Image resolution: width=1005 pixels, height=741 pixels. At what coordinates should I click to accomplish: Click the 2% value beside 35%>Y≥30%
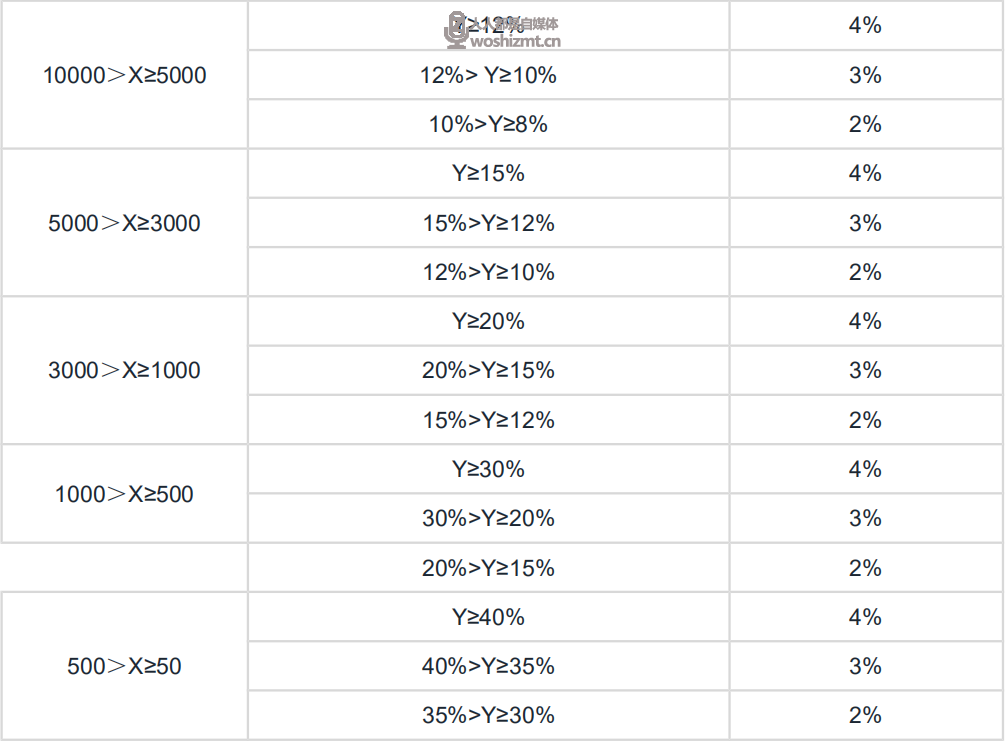(x=865, y=715)
